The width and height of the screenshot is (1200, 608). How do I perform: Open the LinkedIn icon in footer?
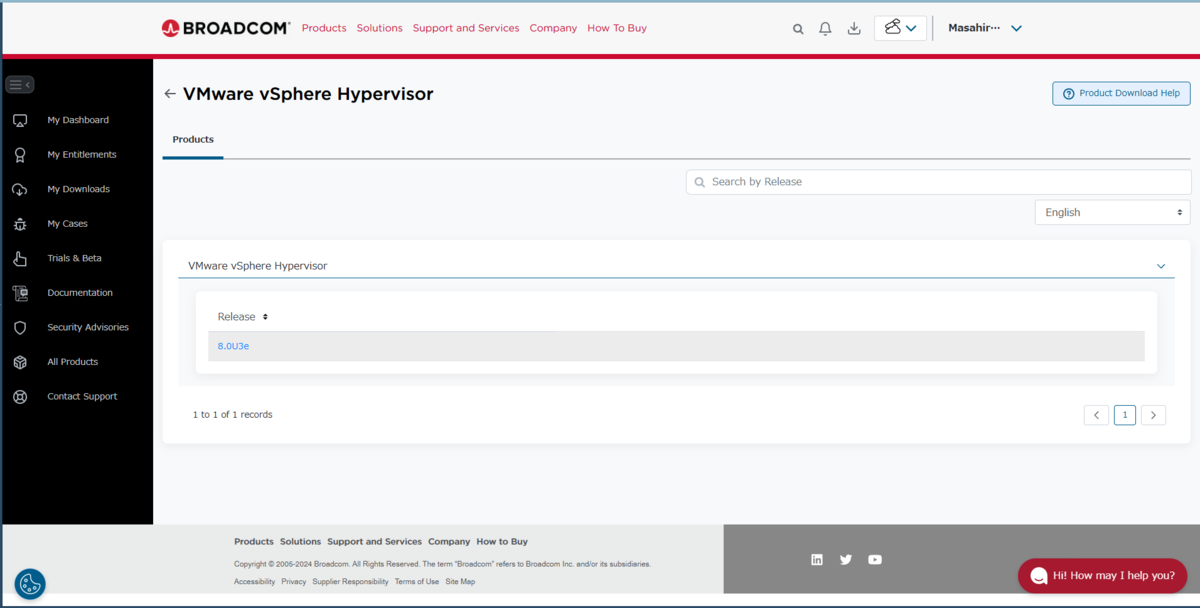(x=817, y=560)
